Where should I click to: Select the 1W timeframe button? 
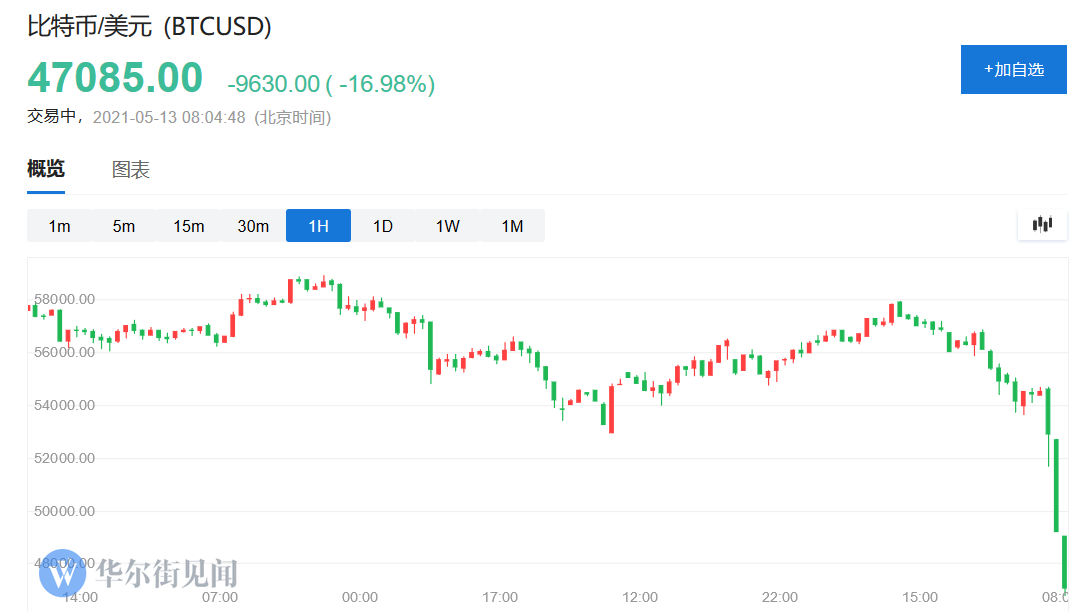(447, 226)
